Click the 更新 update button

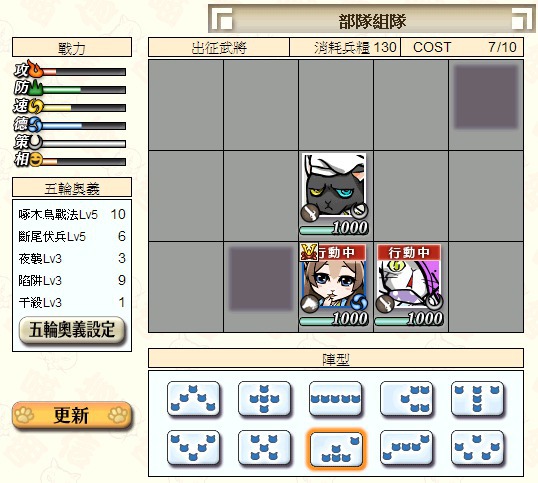pyautogui.click(x=72, y=415)
